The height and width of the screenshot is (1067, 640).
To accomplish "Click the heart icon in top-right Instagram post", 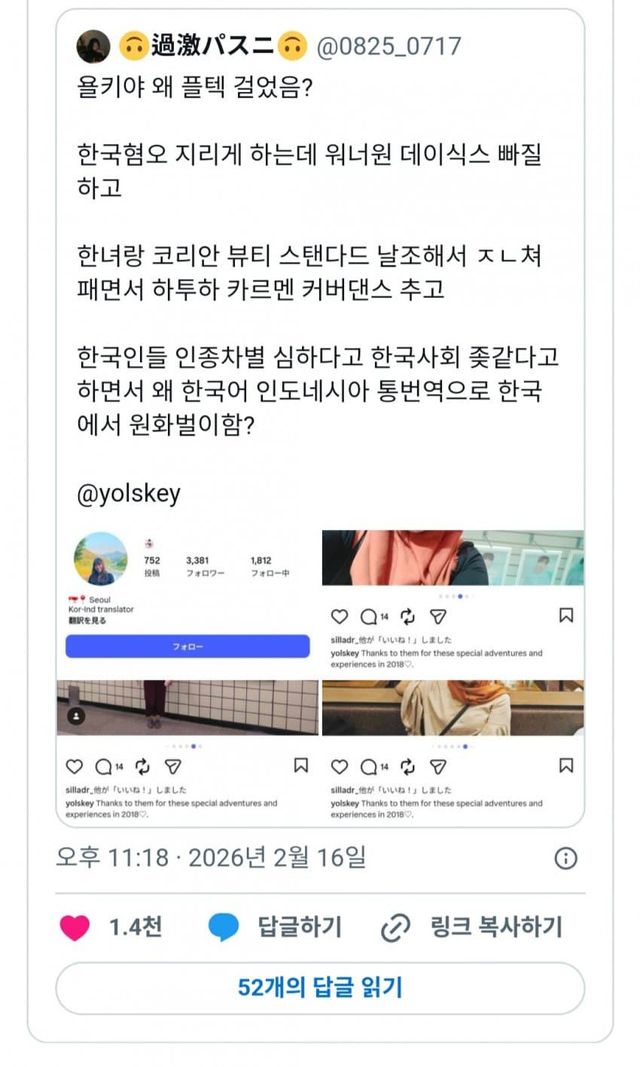I will pyautogui.click(x=339, y=617).
